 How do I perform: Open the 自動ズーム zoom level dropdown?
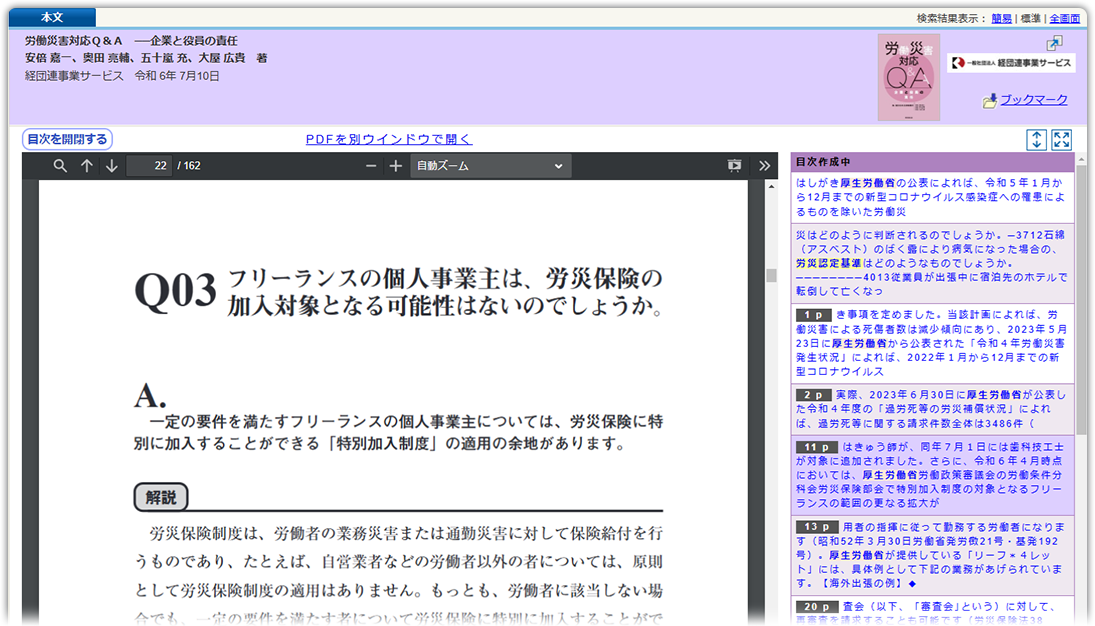click(490, 165)
